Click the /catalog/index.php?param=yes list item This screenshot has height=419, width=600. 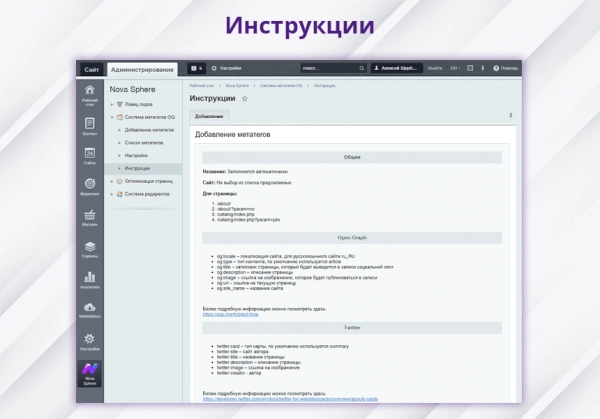tap(248, 220)
